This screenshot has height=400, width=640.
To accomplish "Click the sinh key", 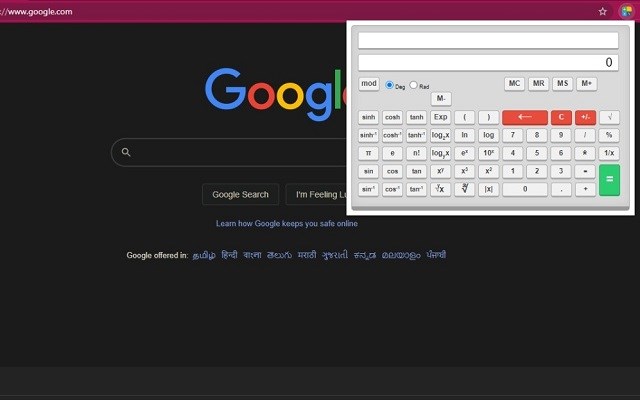I will 368,117.
